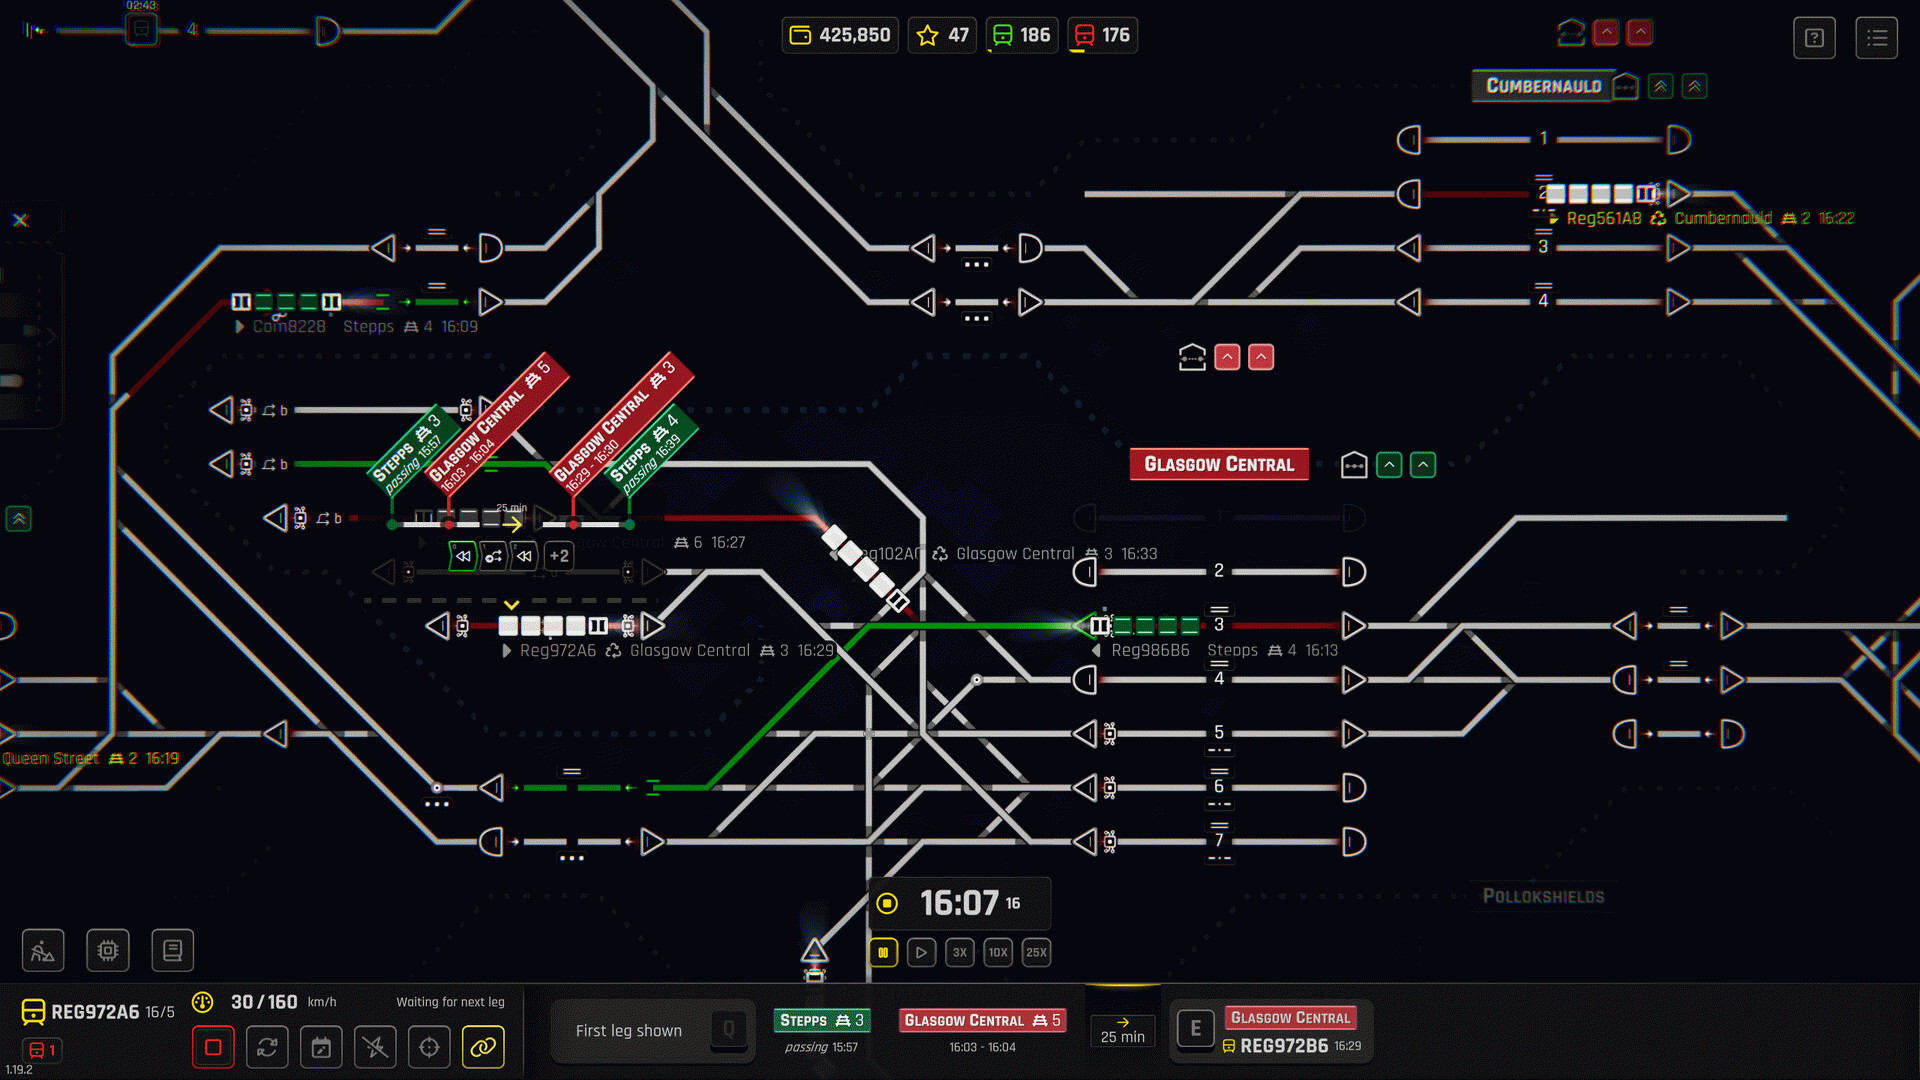Pause the simulation

tap(883, 952)
